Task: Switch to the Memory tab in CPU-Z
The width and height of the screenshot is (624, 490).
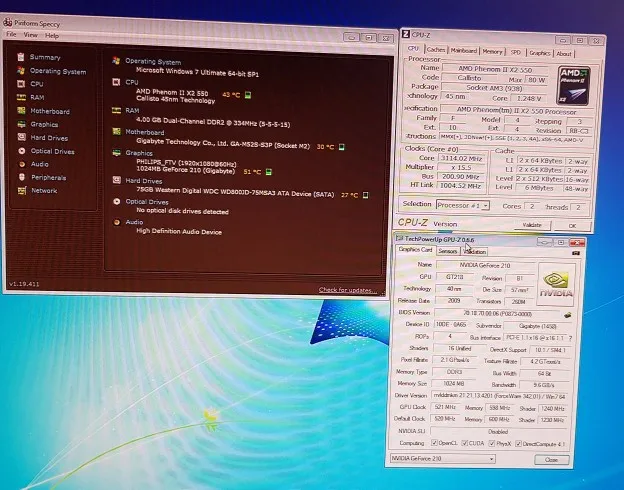Action: pyautogui.click(x=492, y=51)
